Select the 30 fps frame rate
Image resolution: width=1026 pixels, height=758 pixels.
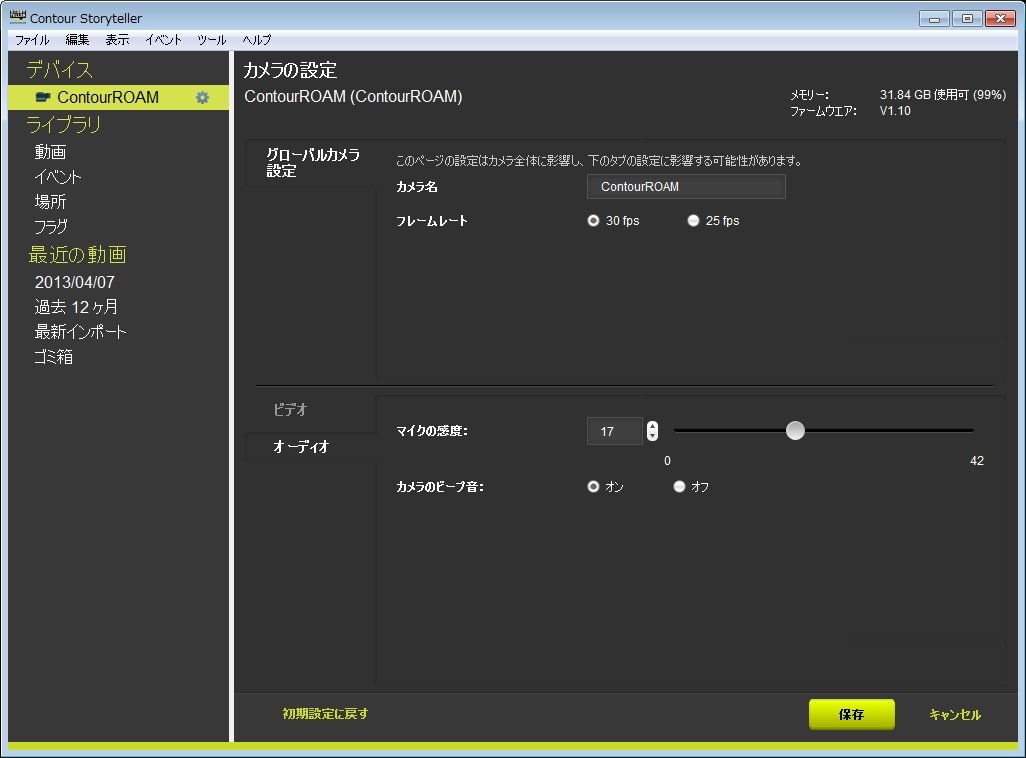593,221
